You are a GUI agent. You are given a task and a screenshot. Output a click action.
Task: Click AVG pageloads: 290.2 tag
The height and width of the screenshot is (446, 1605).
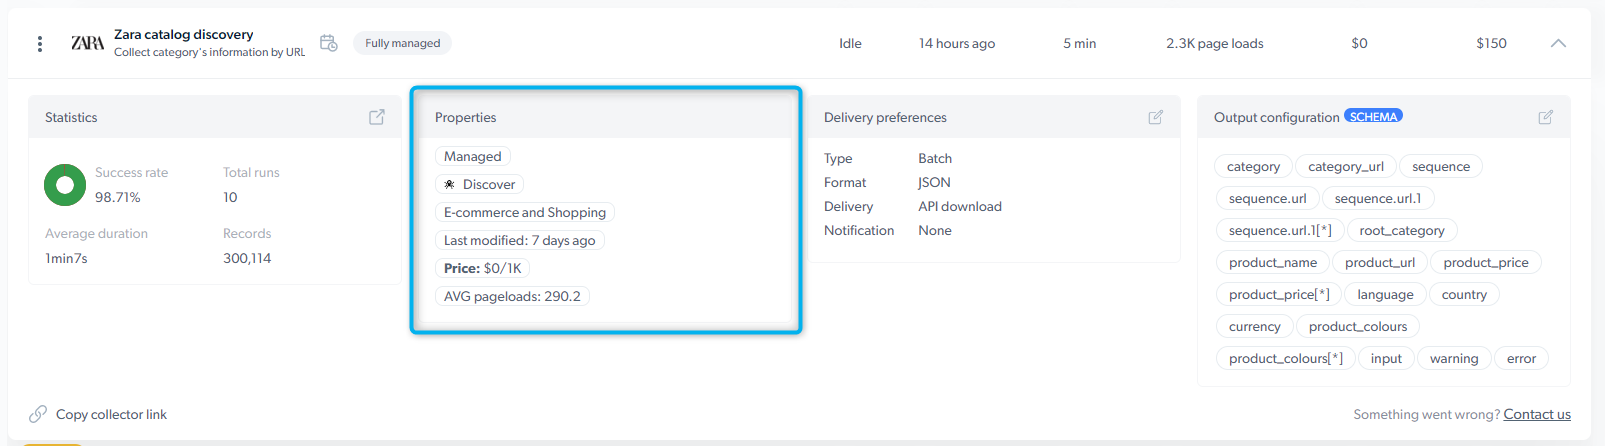512,296
